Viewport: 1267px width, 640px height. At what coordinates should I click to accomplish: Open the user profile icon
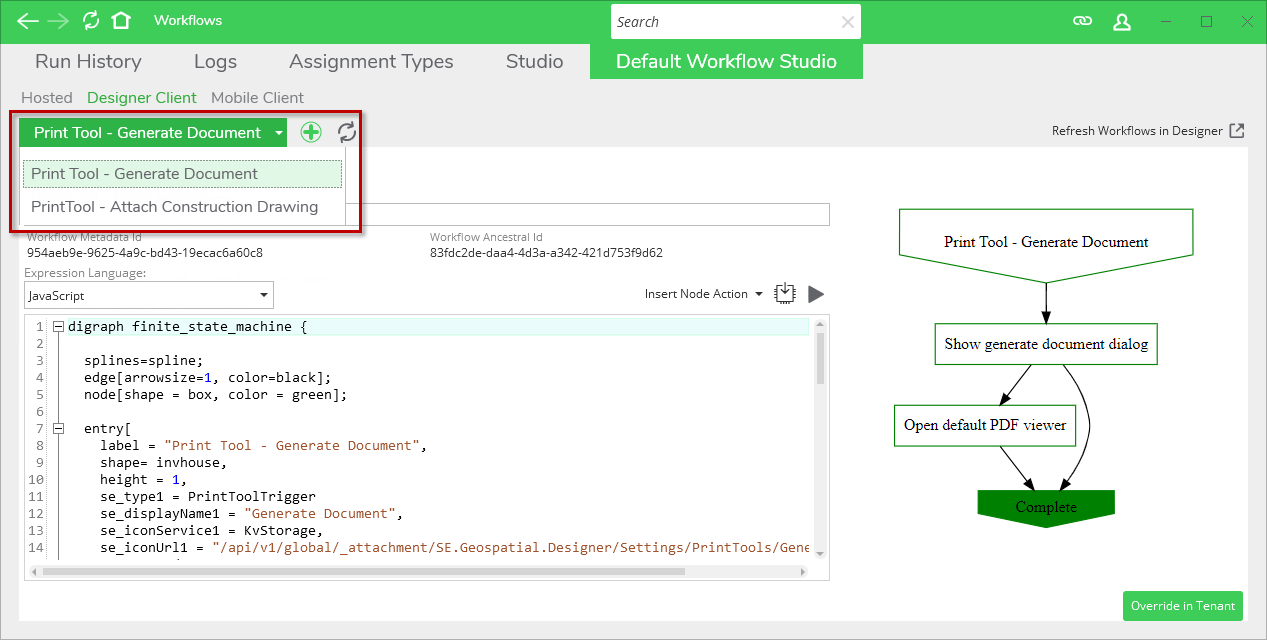[x=1122, y=21]
